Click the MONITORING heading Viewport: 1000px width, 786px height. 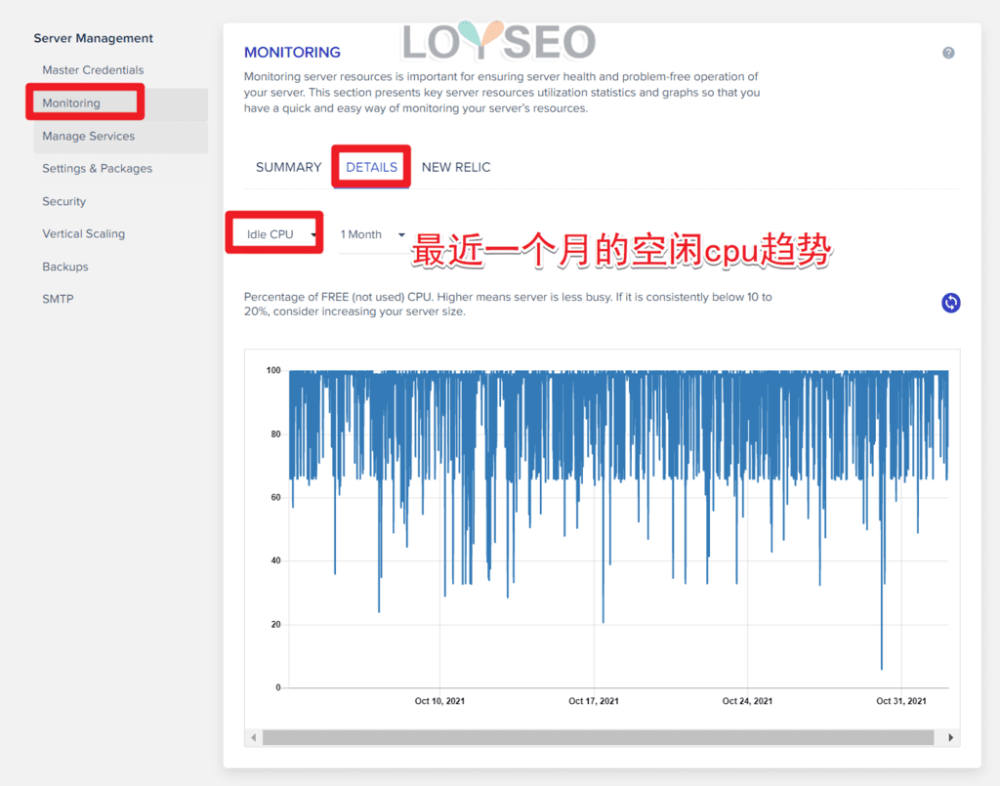292,52
